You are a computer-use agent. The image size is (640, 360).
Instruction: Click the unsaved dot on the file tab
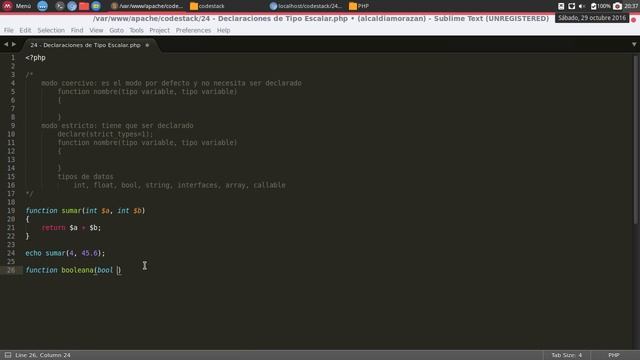pos(147,45)
